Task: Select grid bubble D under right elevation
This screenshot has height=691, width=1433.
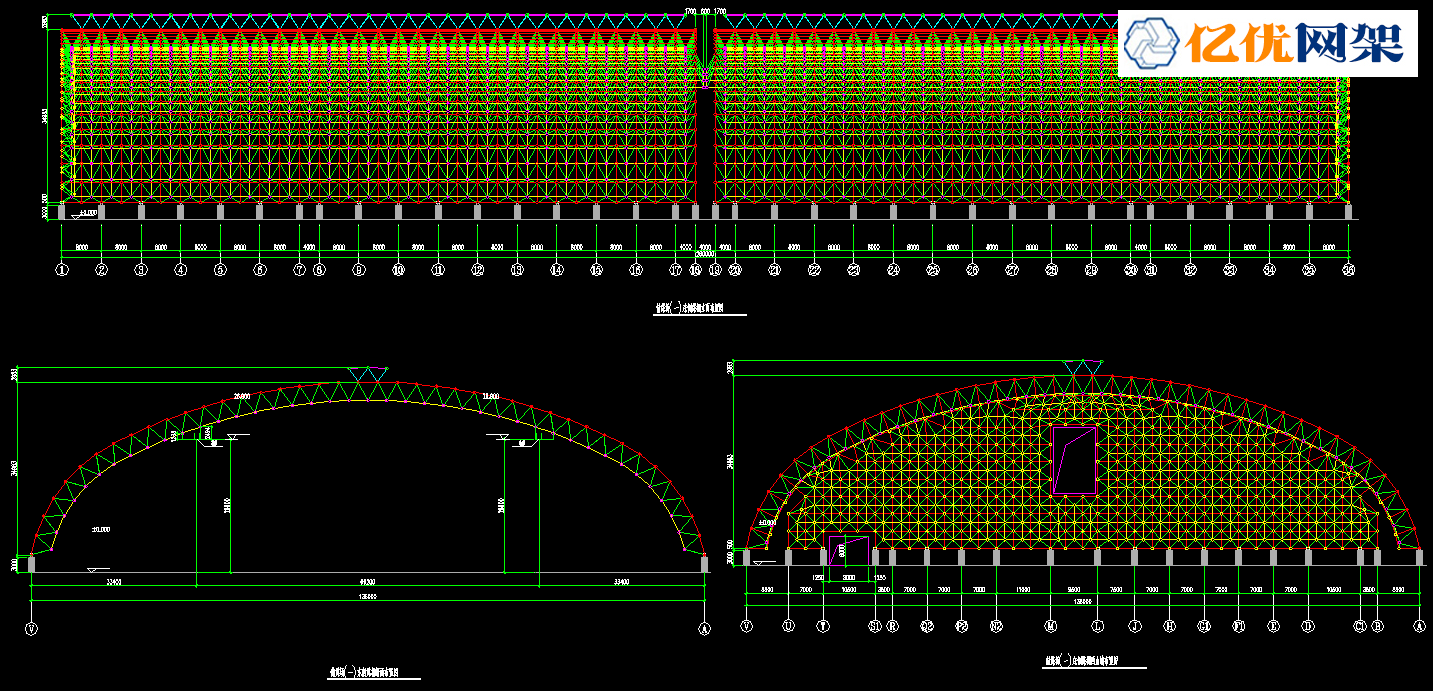Action: (x=1307, y=627)
